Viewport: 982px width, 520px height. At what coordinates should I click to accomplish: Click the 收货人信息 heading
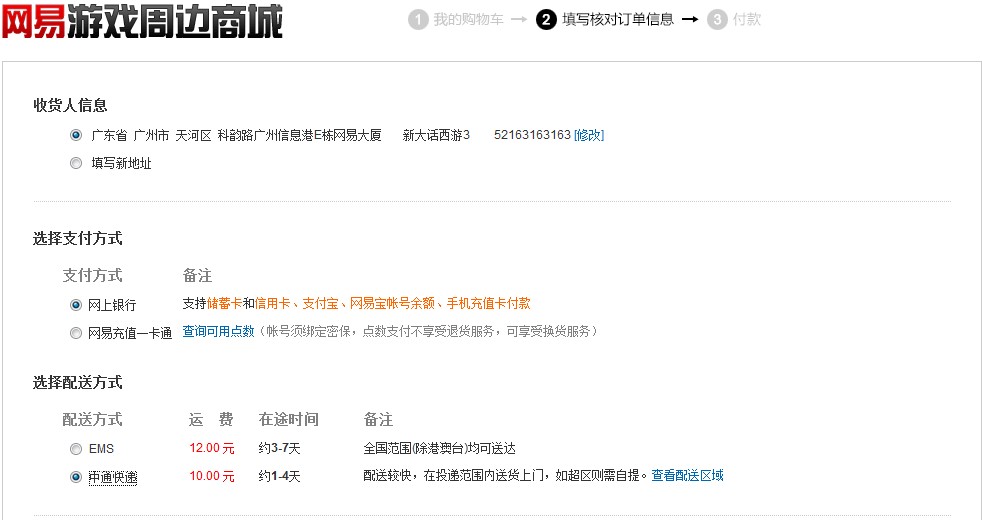(x=70, y=105)
